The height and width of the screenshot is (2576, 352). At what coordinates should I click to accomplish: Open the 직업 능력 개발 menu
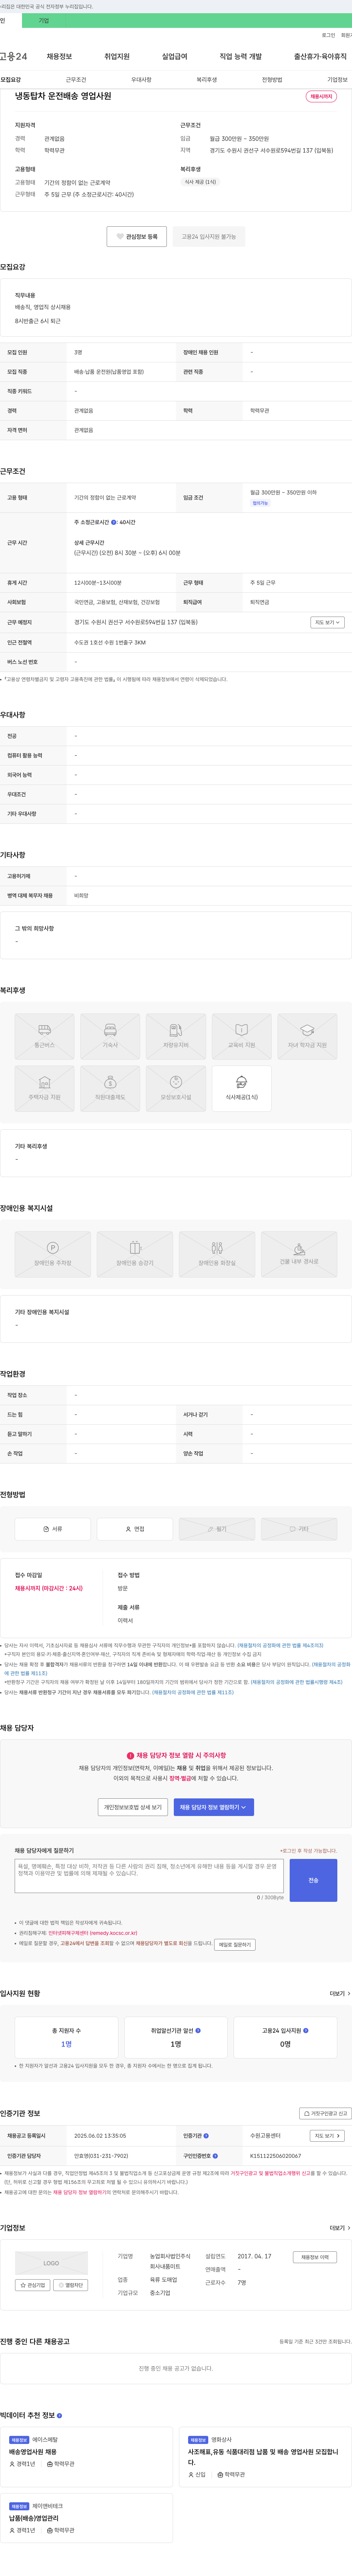241,56
